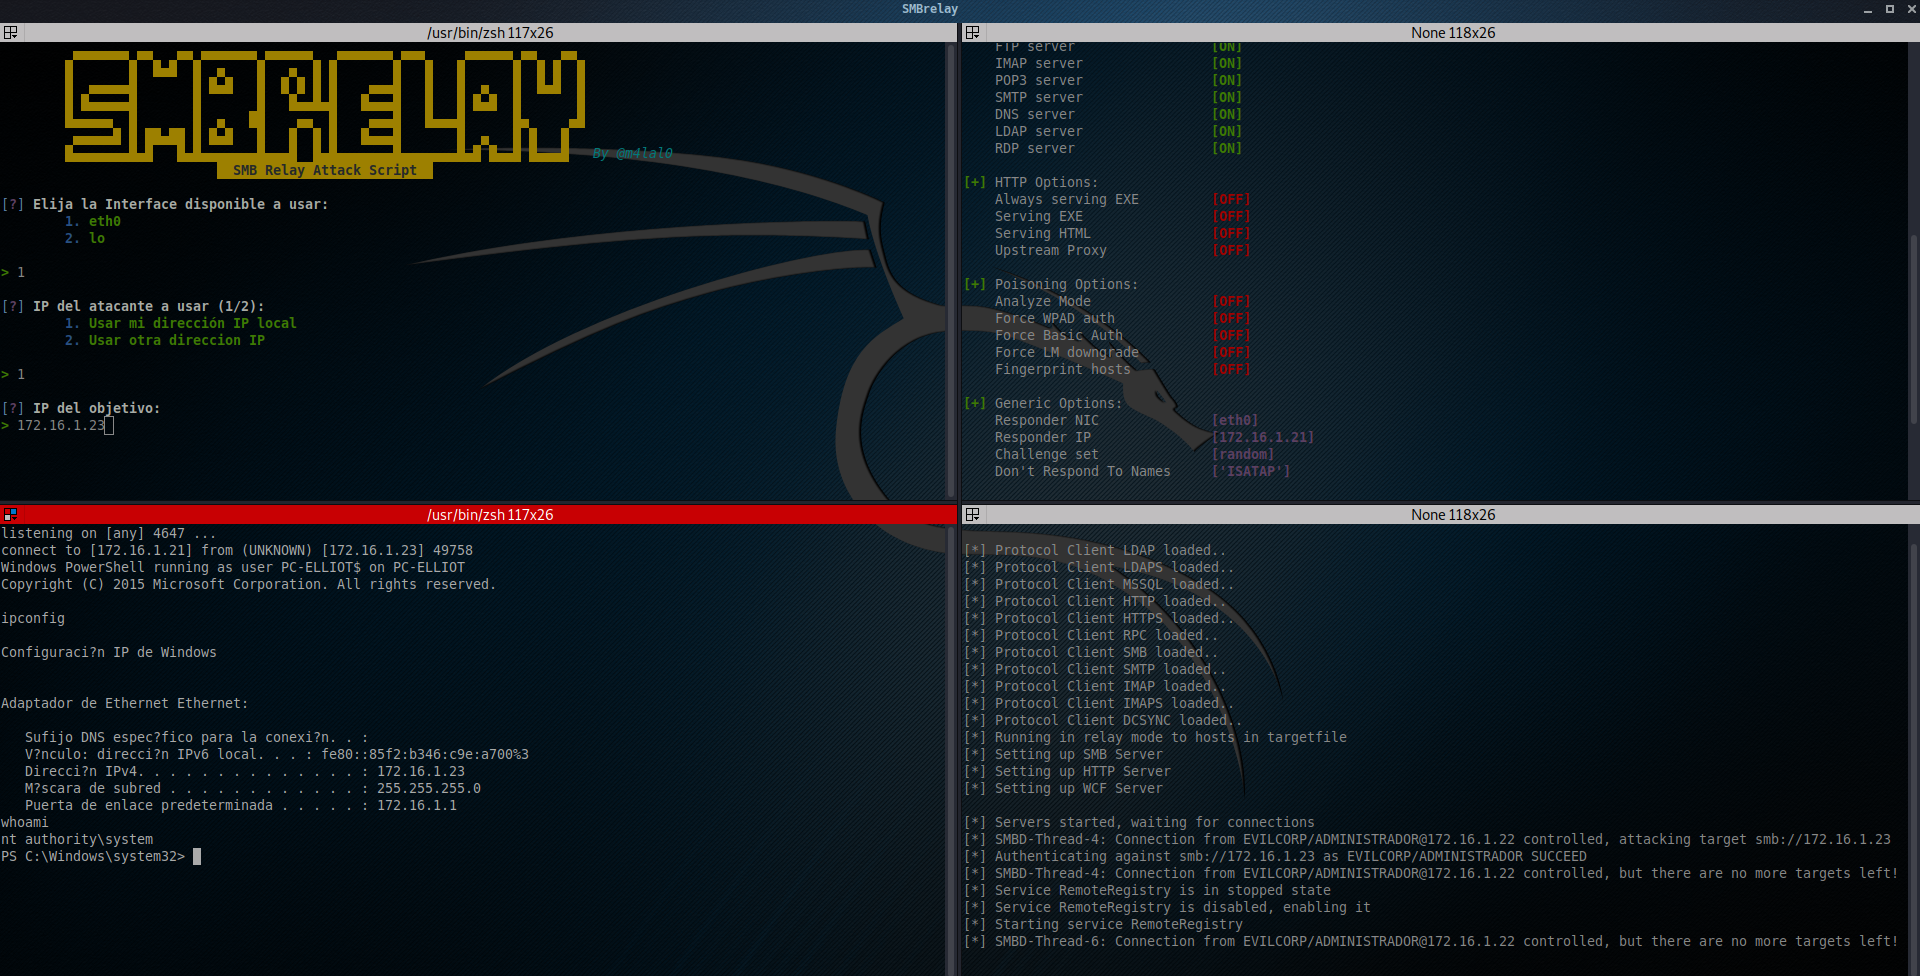This screenshot has width=1920, height=976.
Task: Click 'Usar otra direccion IP' option
Action: [x=177, y=341]
